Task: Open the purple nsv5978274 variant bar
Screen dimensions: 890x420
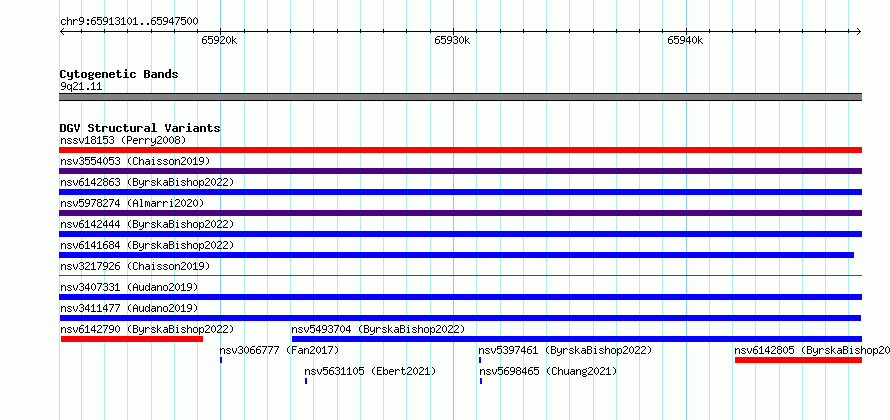Action: (460, 213)
